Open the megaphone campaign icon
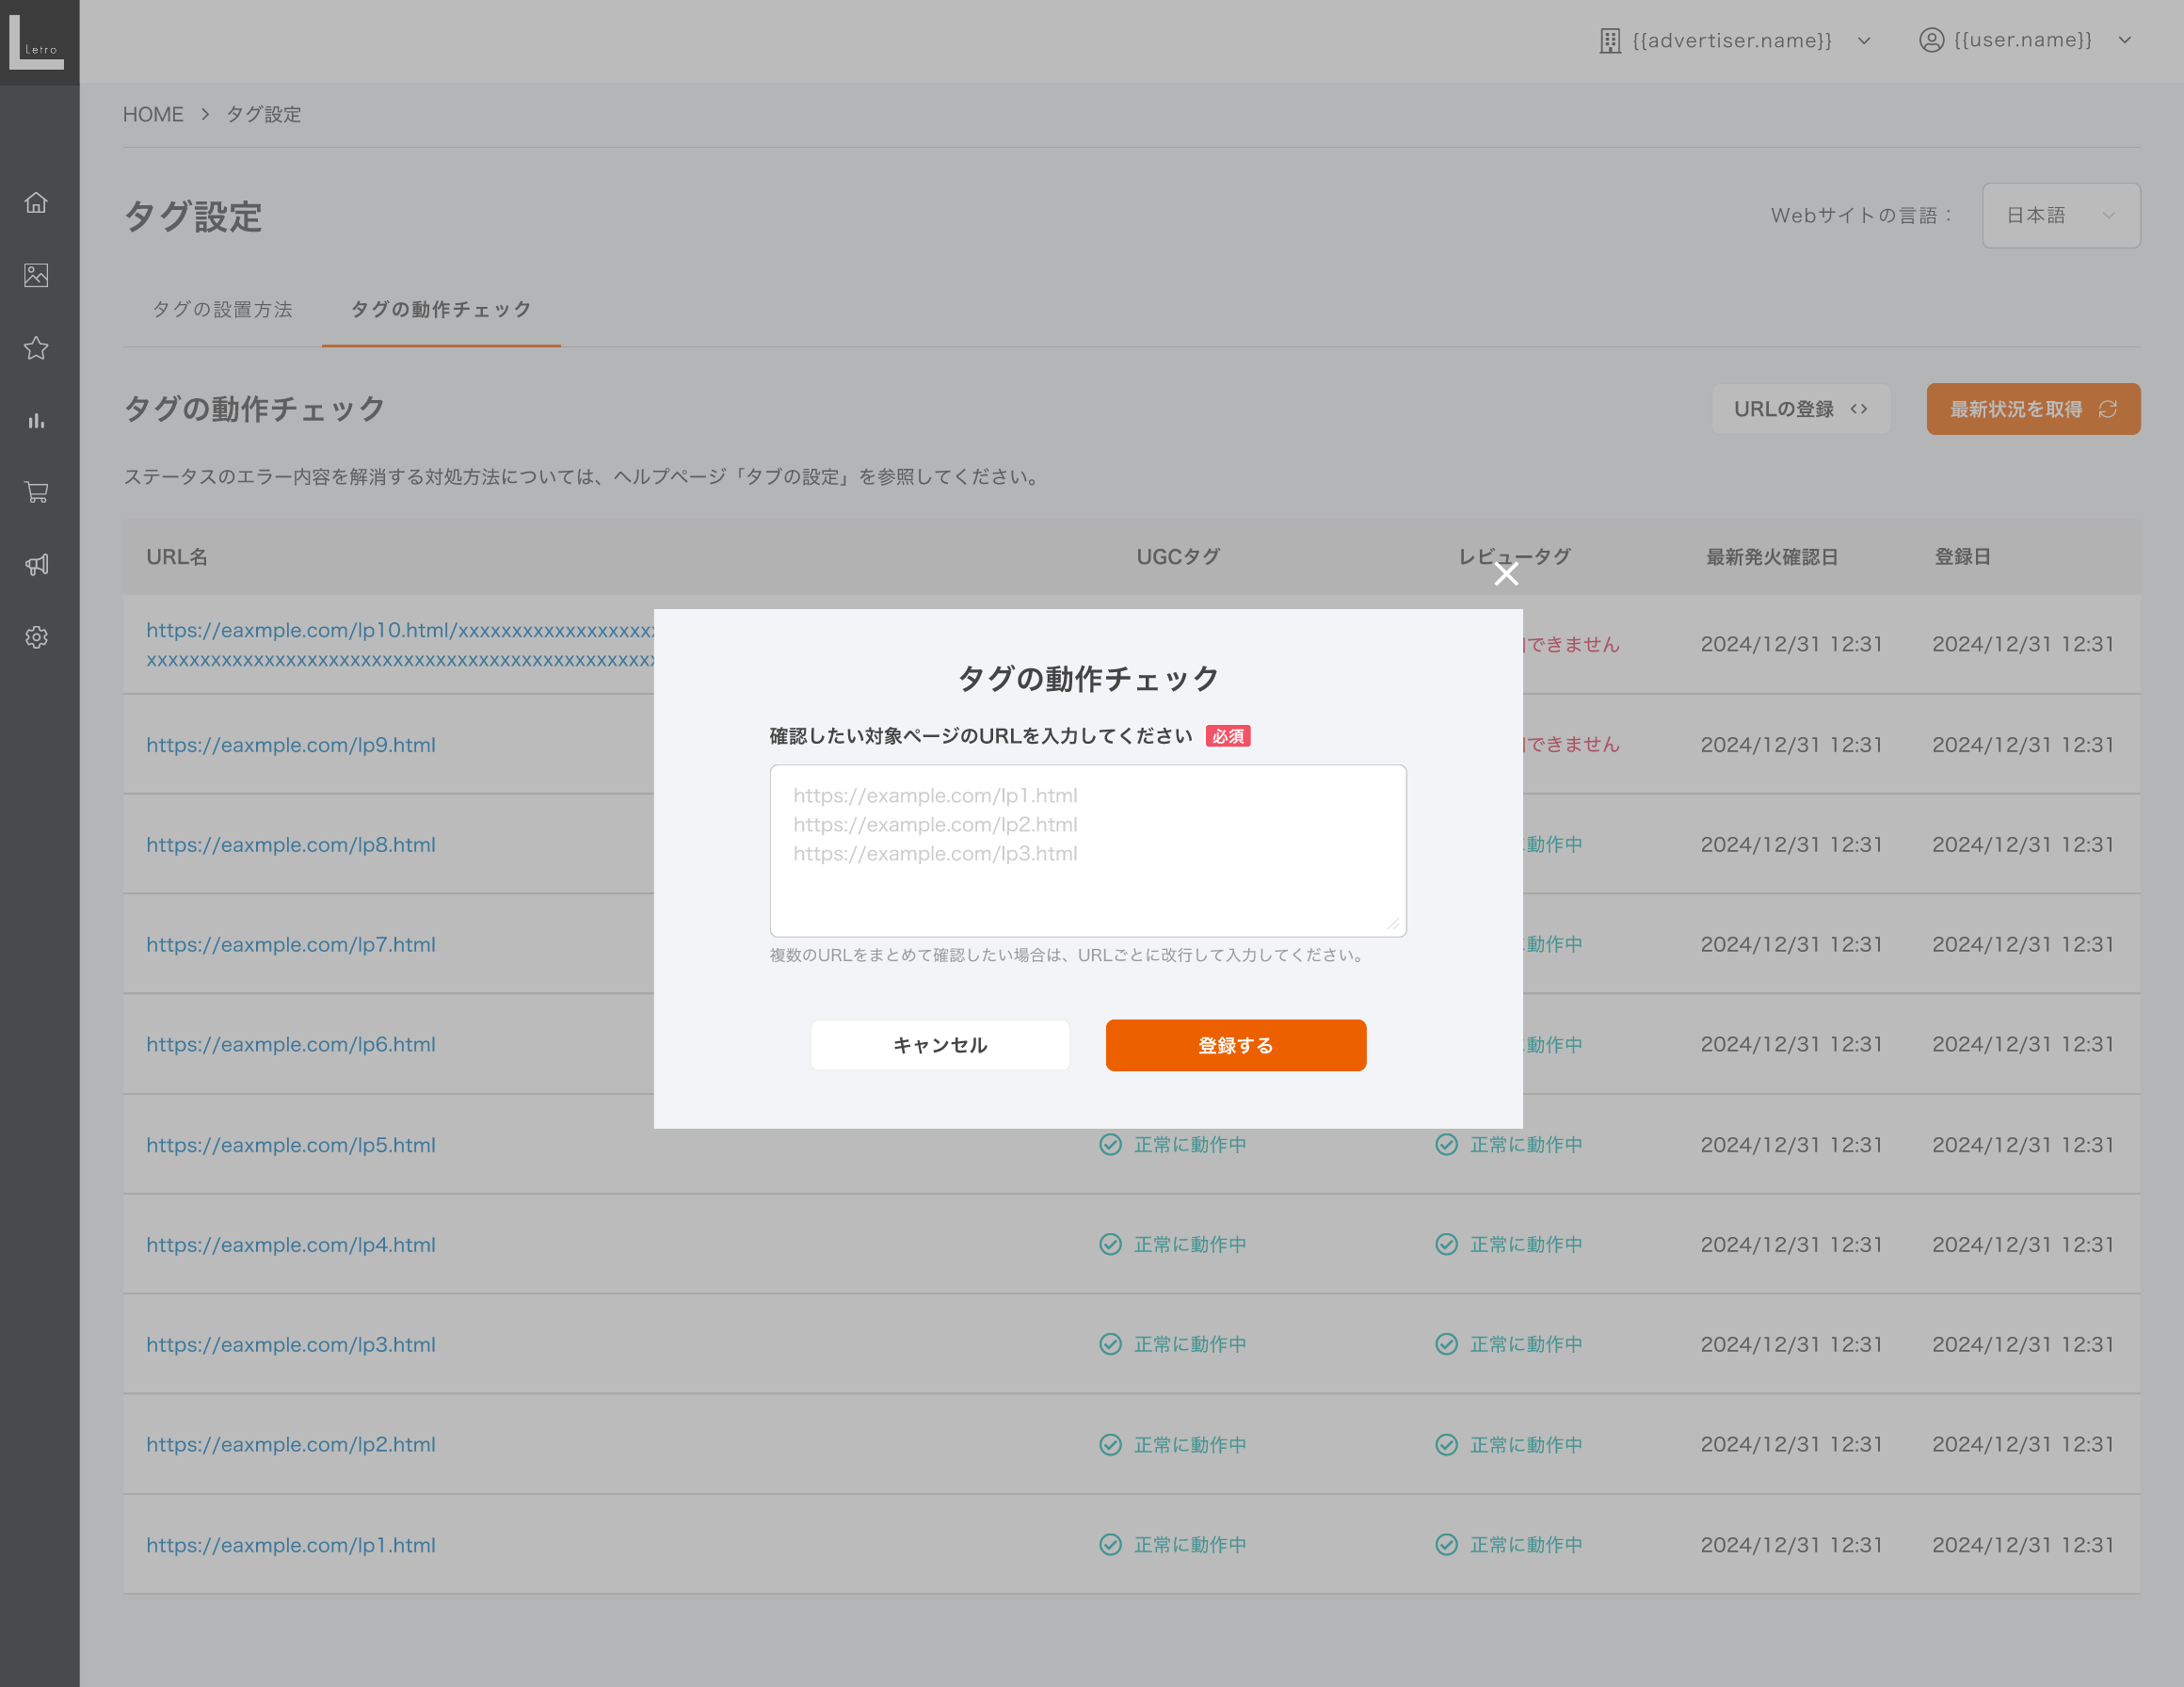2184x1687 pixels. [36, 565]
